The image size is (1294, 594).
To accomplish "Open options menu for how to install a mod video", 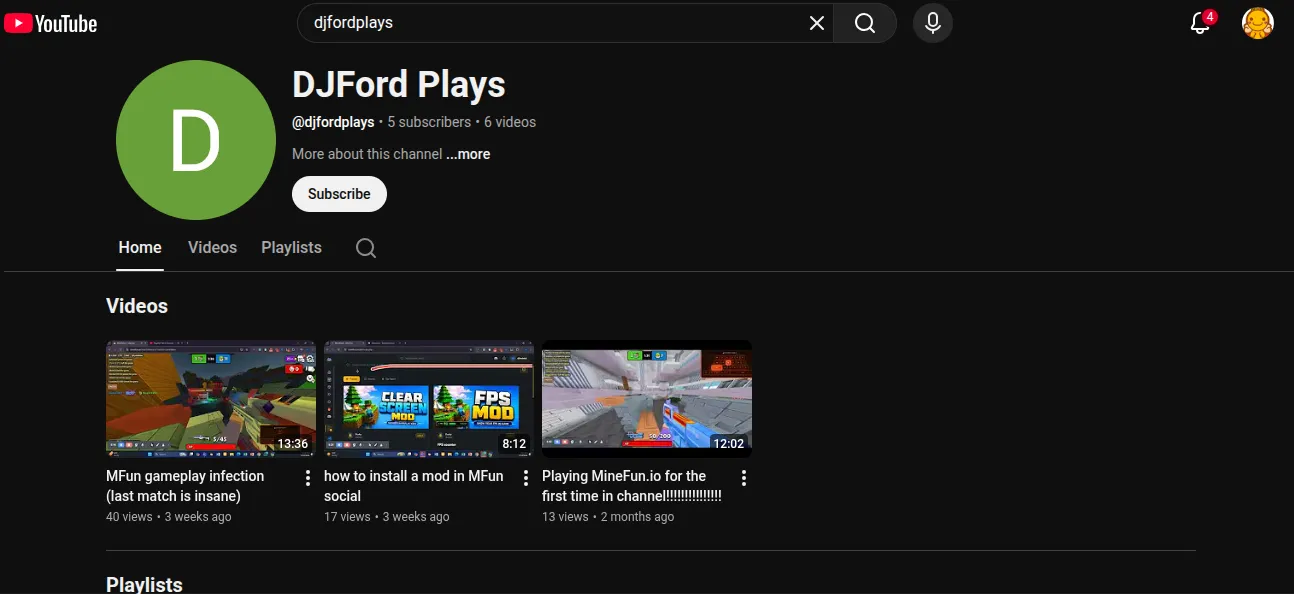I will (526, 478).
